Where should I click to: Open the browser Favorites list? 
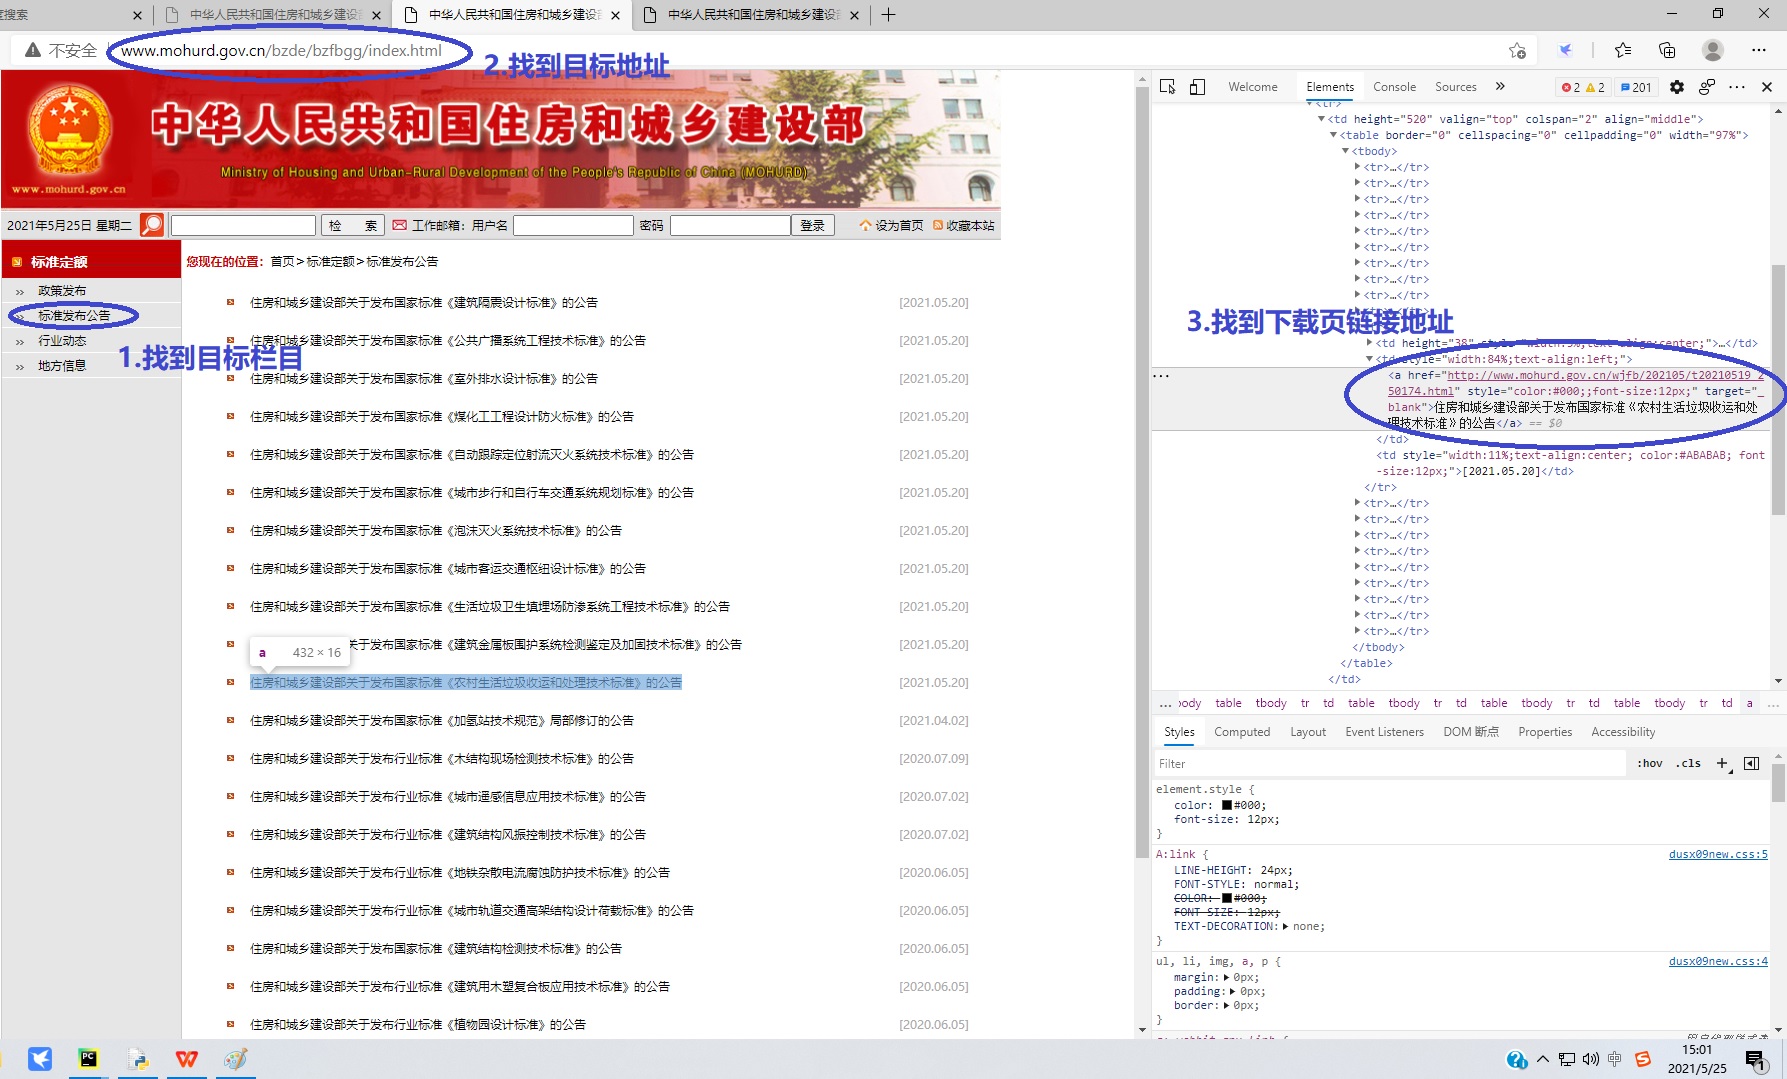tap(1623, 50)
